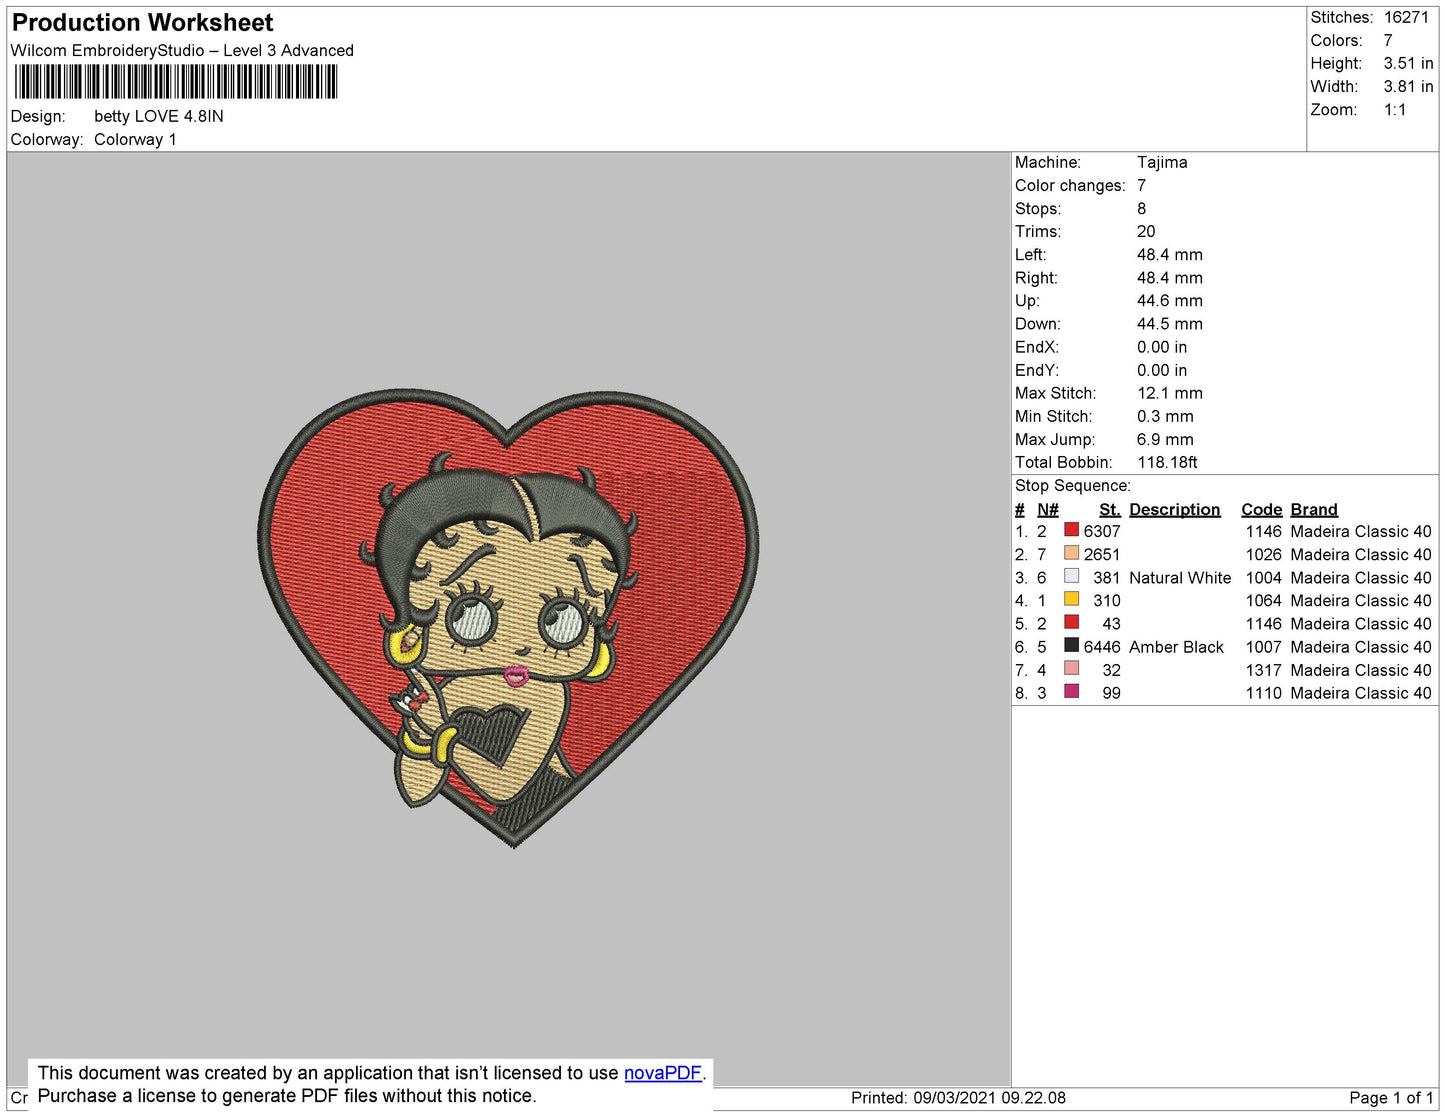
Task: Click the Left value 48.4 mm
Action: [1170, 254]
